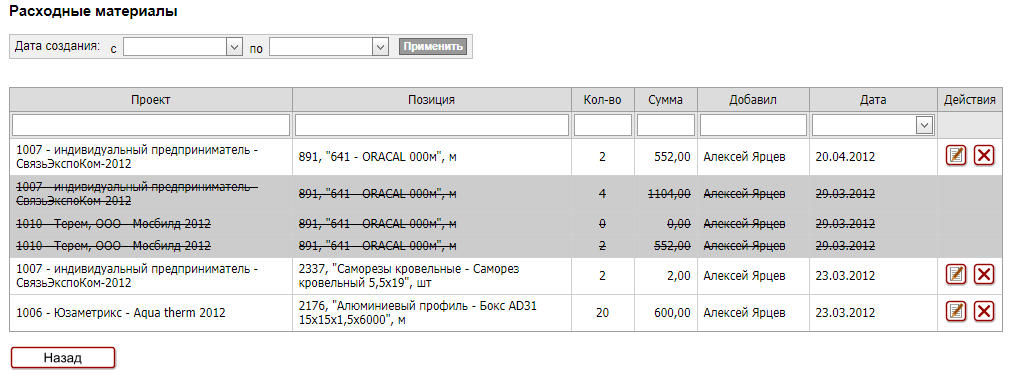
Task: Open the 'с' start date dropdown
Action: [234, 47]
